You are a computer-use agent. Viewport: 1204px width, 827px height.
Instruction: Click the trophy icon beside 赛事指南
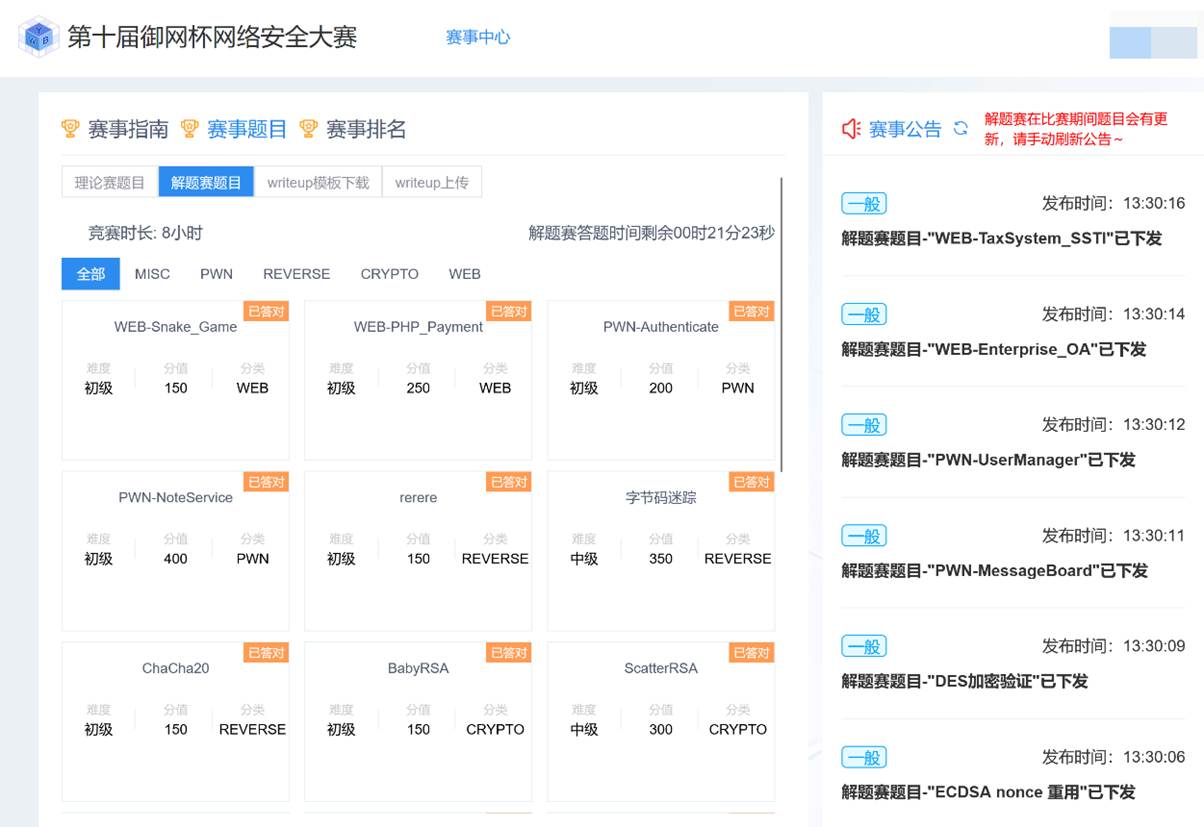70,129
